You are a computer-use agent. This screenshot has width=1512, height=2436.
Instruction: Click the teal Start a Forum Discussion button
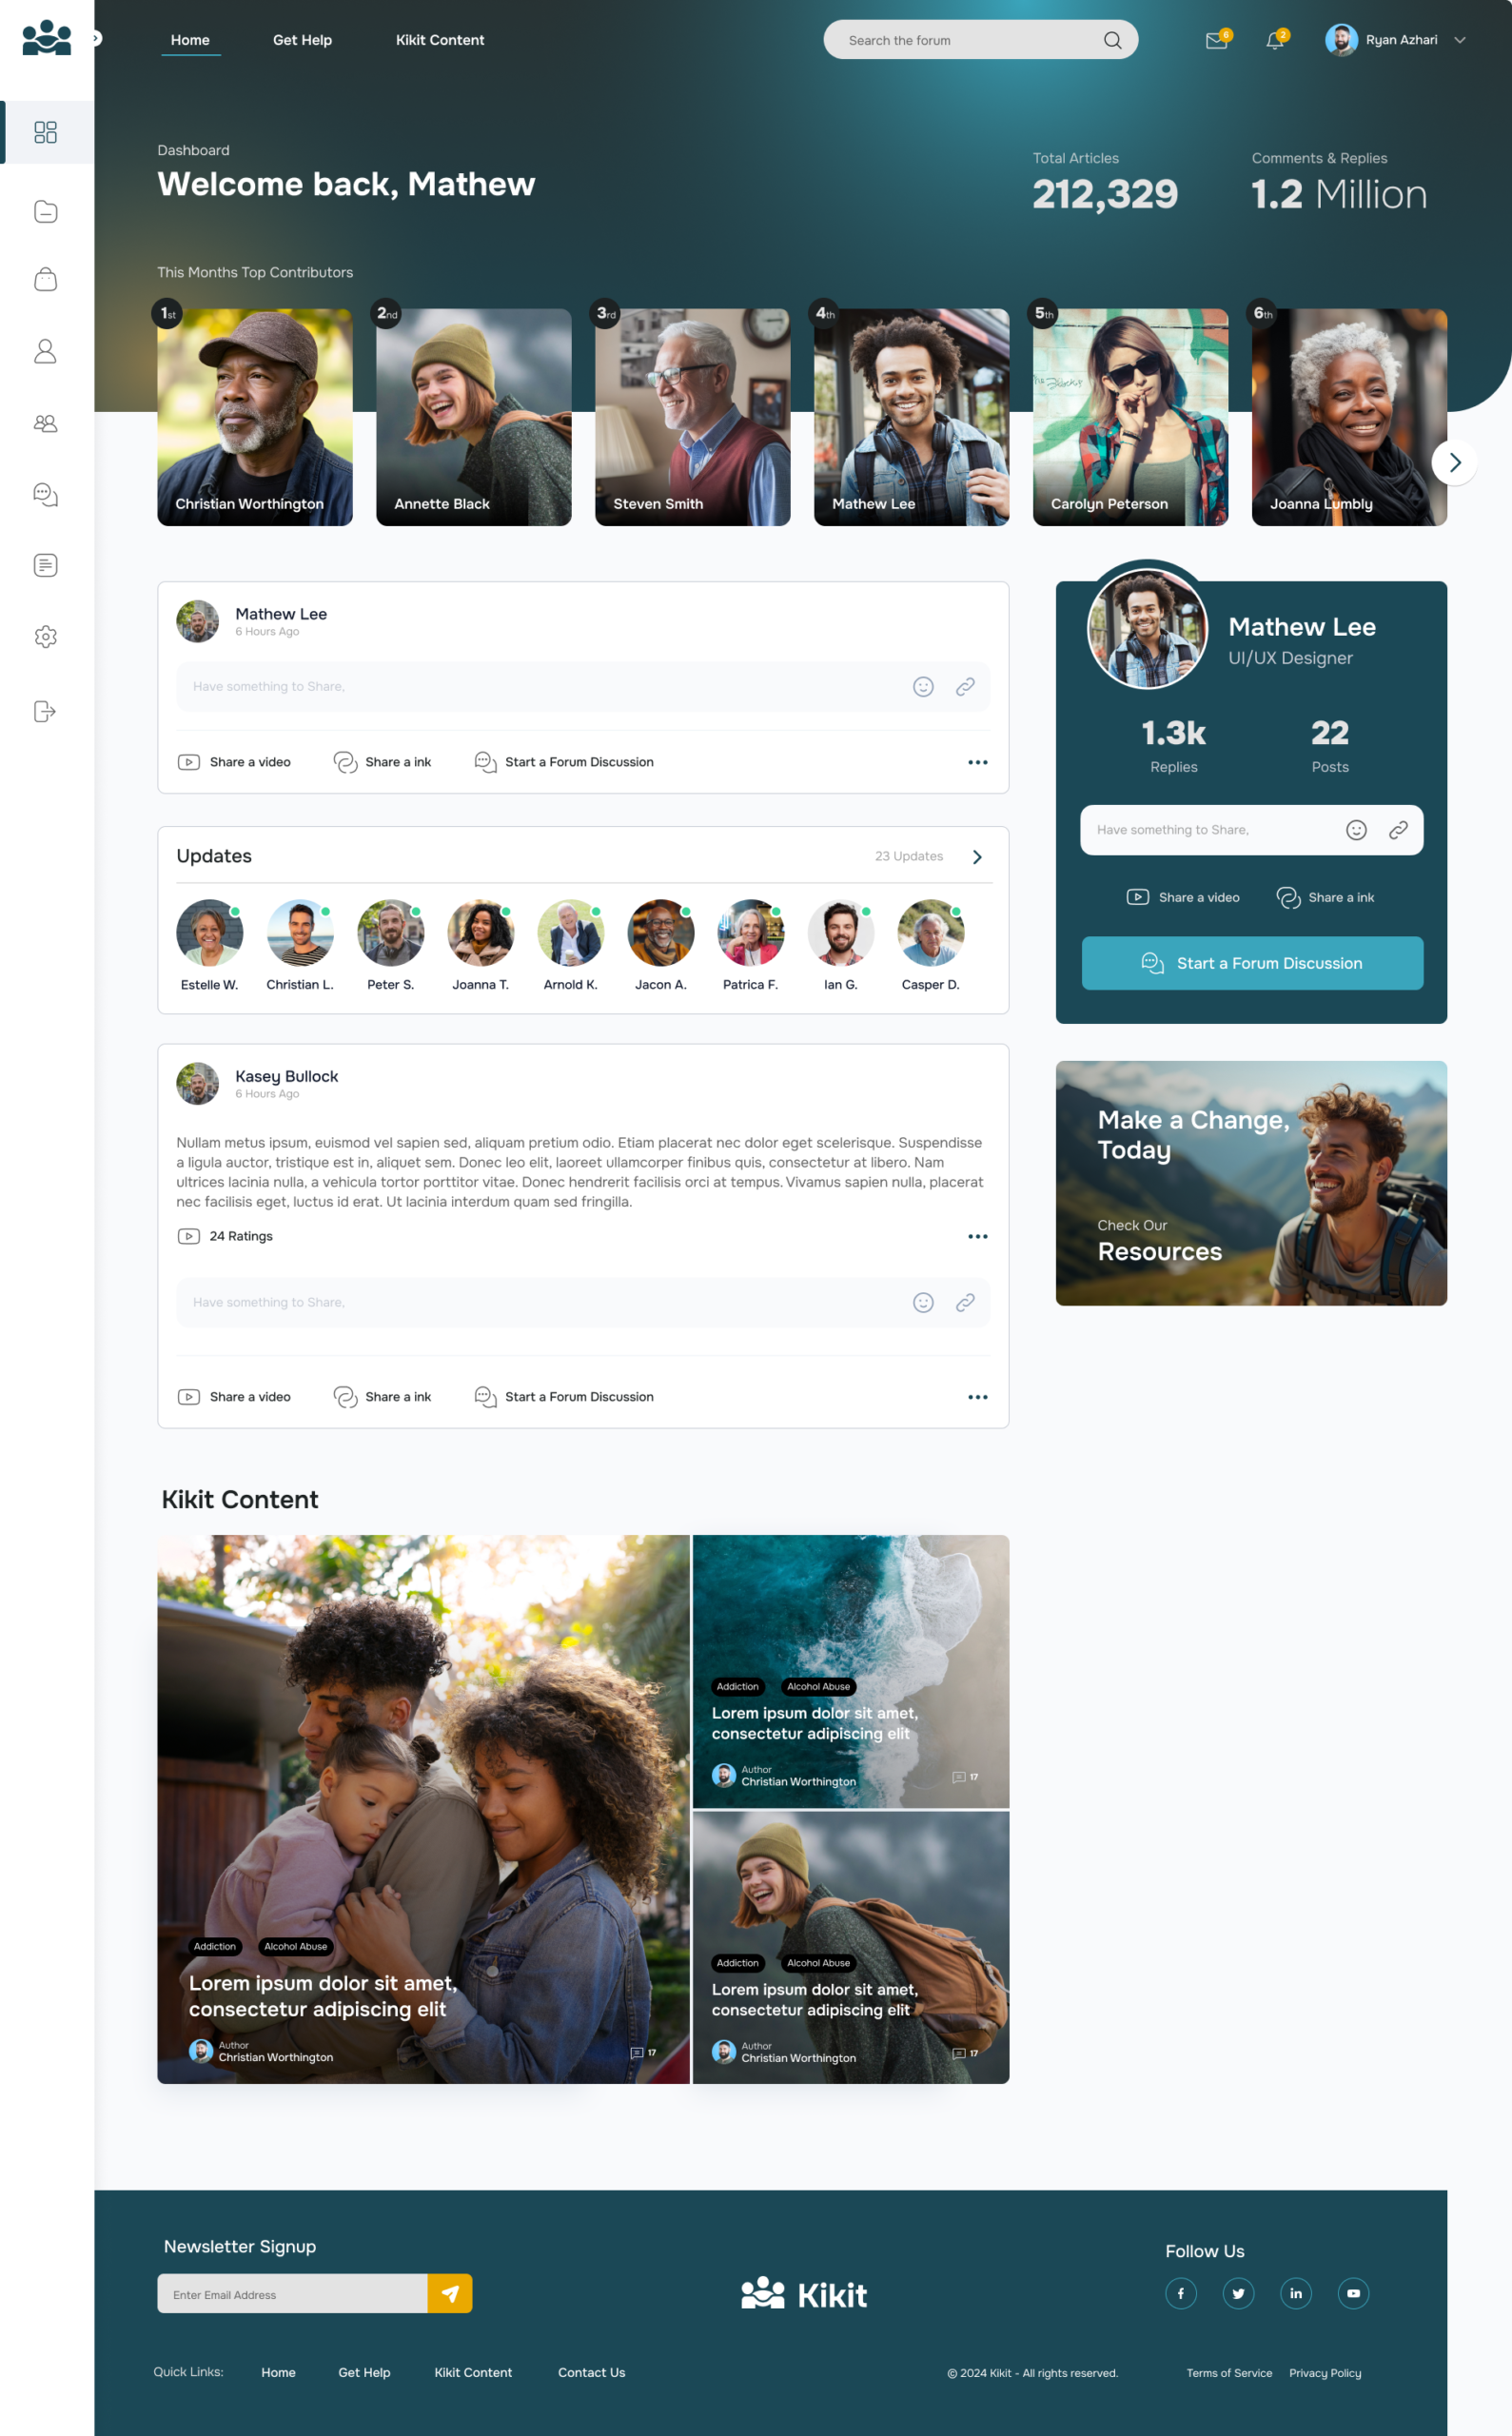(1252, 963)
